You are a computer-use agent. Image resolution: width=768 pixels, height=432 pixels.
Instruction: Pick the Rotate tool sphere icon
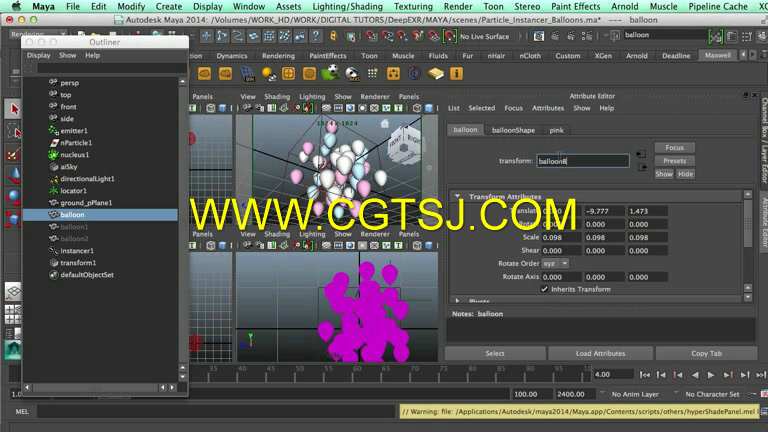(13, 196)
